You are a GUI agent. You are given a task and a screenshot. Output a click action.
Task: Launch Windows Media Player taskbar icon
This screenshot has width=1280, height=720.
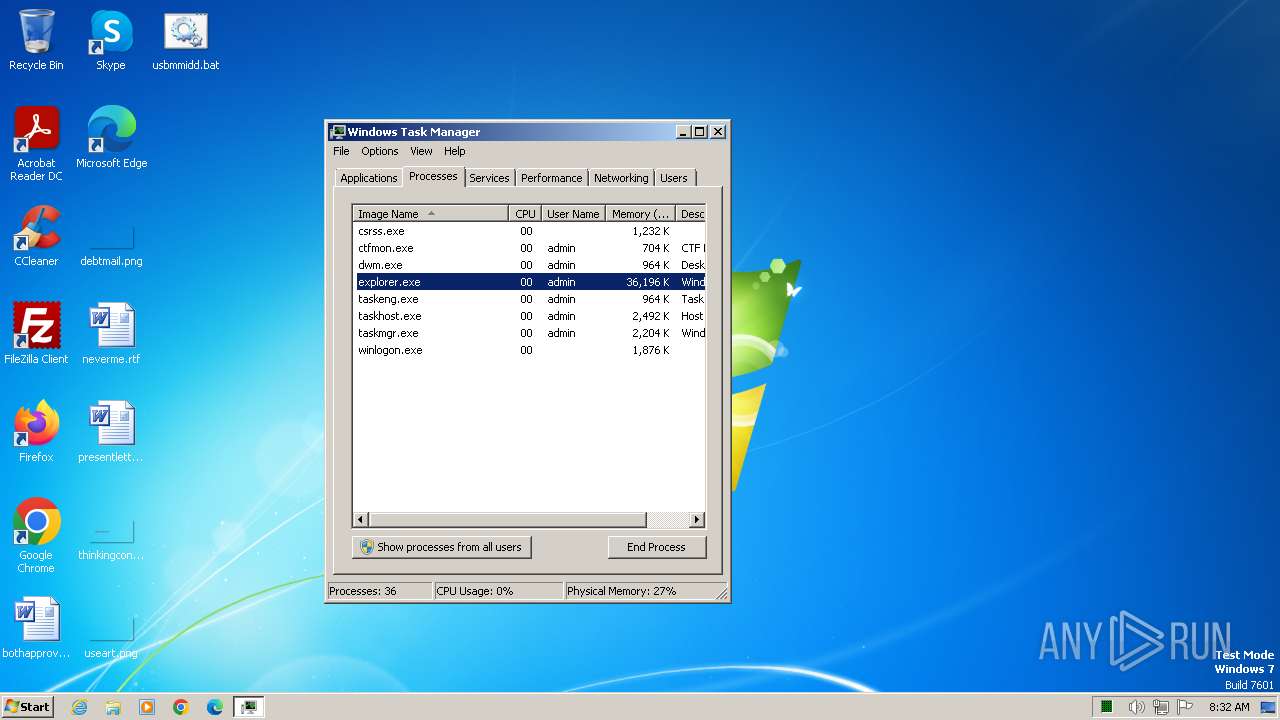(147, 707)
